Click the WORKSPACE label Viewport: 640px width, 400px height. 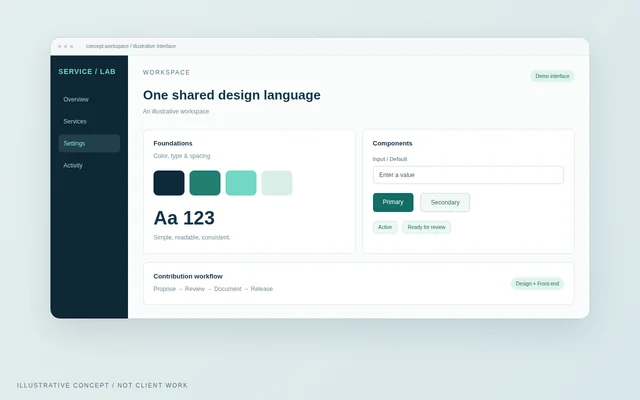point(166,72)
